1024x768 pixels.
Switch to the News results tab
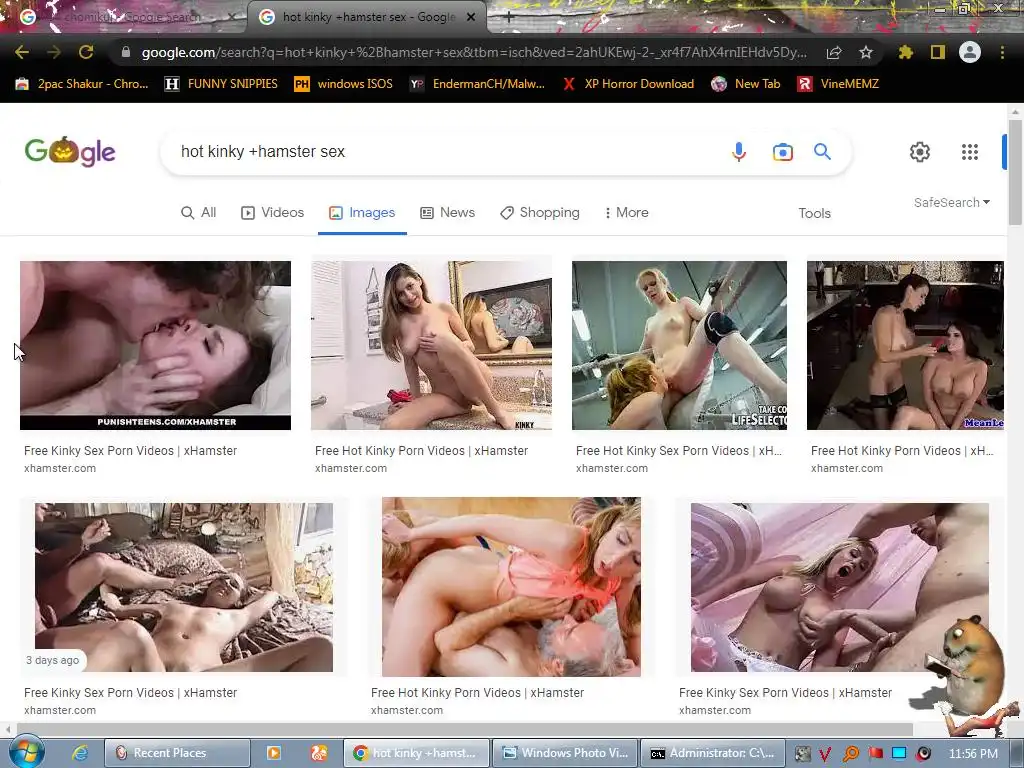(447, 212)
